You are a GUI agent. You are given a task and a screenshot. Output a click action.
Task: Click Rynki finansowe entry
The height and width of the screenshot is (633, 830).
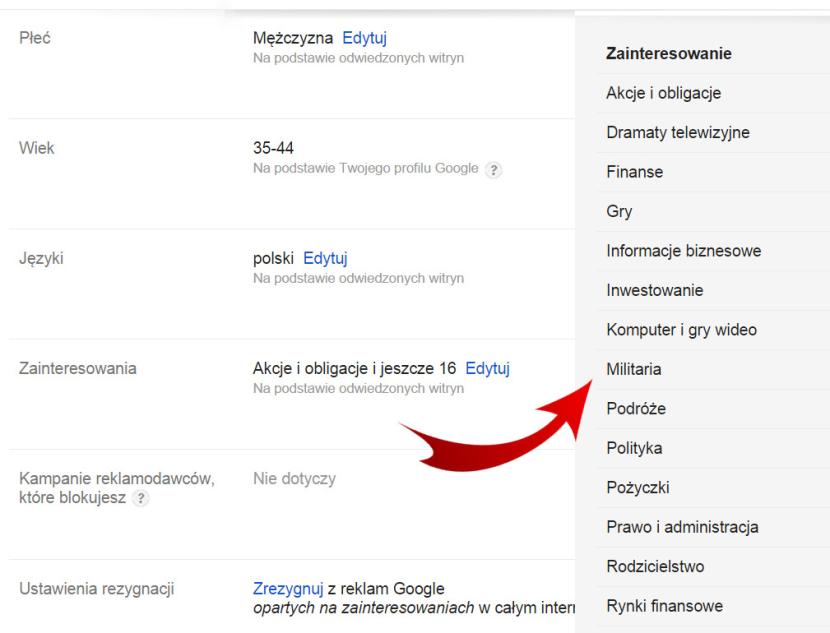pyautogui.click(x=664, y=606)
